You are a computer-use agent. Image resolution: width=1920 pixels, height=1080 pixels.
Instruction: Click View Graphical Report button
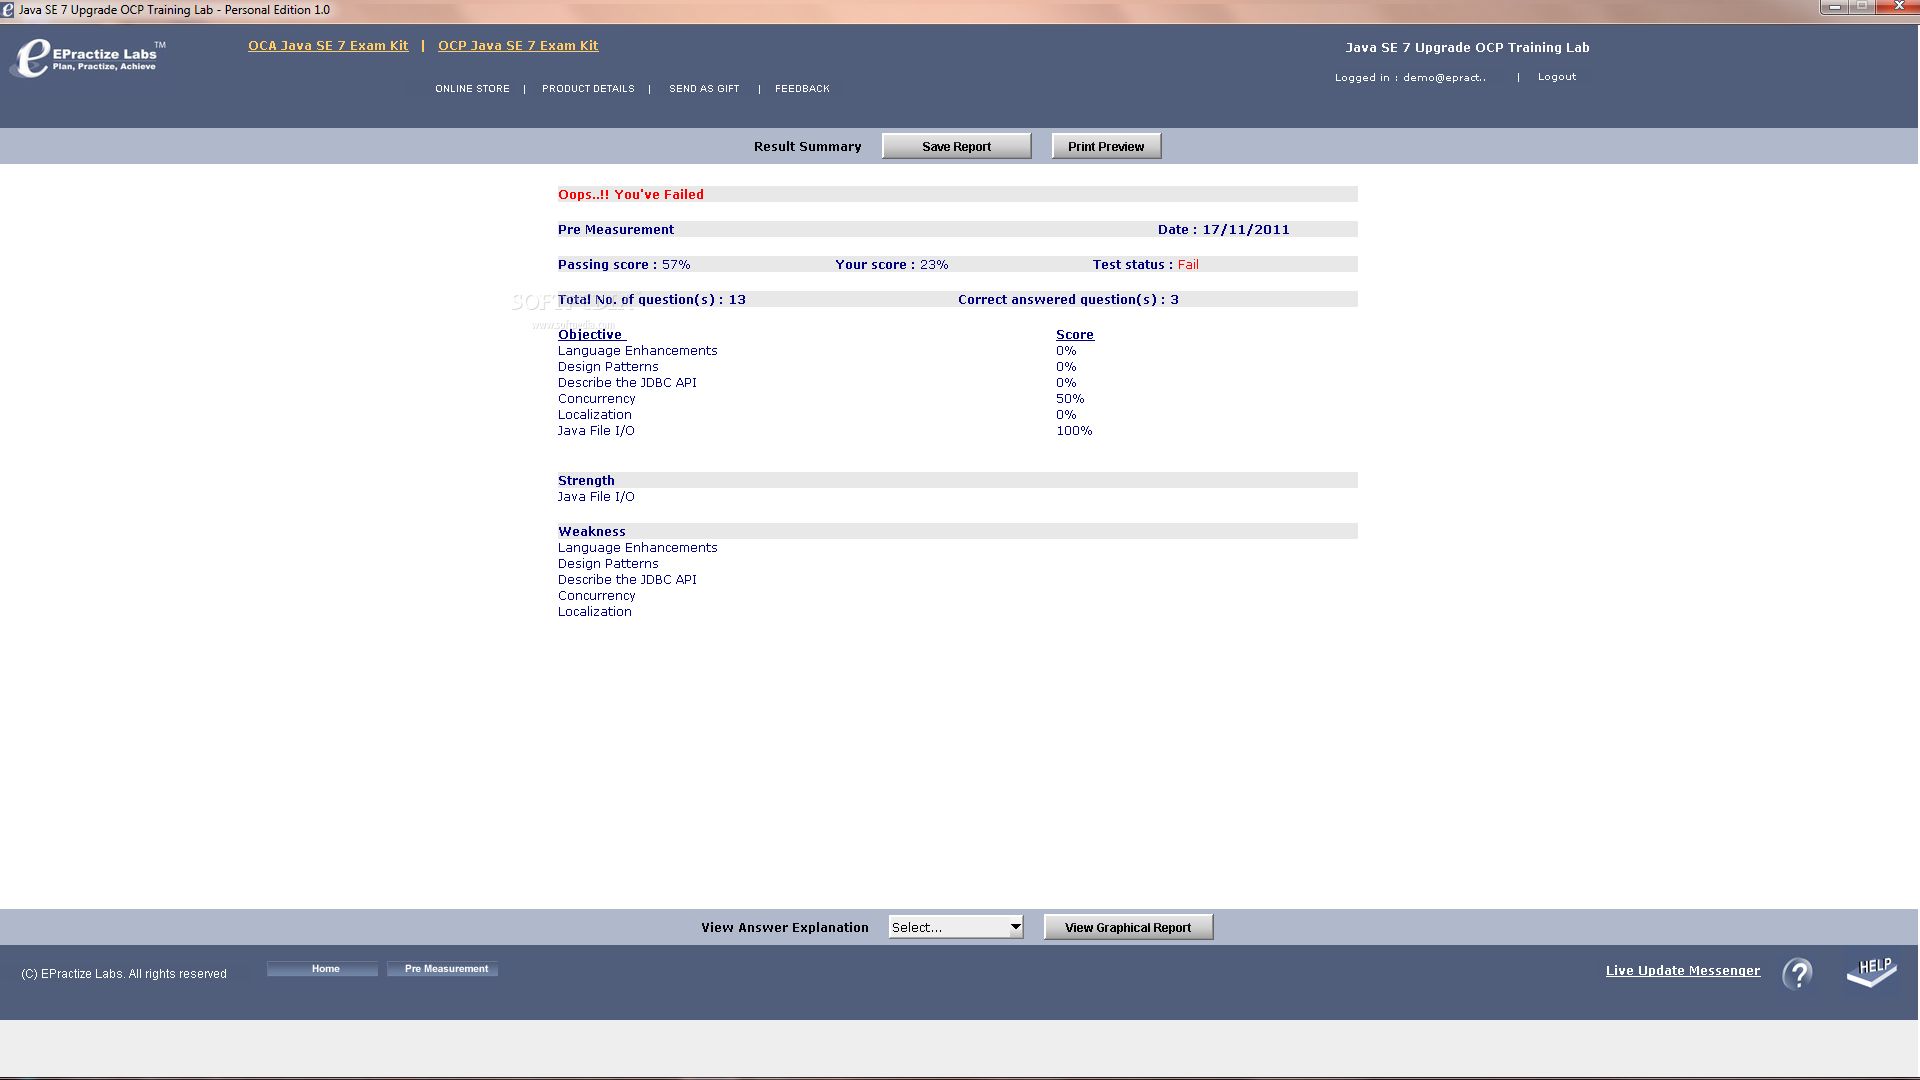click(x=1128, y=927)
